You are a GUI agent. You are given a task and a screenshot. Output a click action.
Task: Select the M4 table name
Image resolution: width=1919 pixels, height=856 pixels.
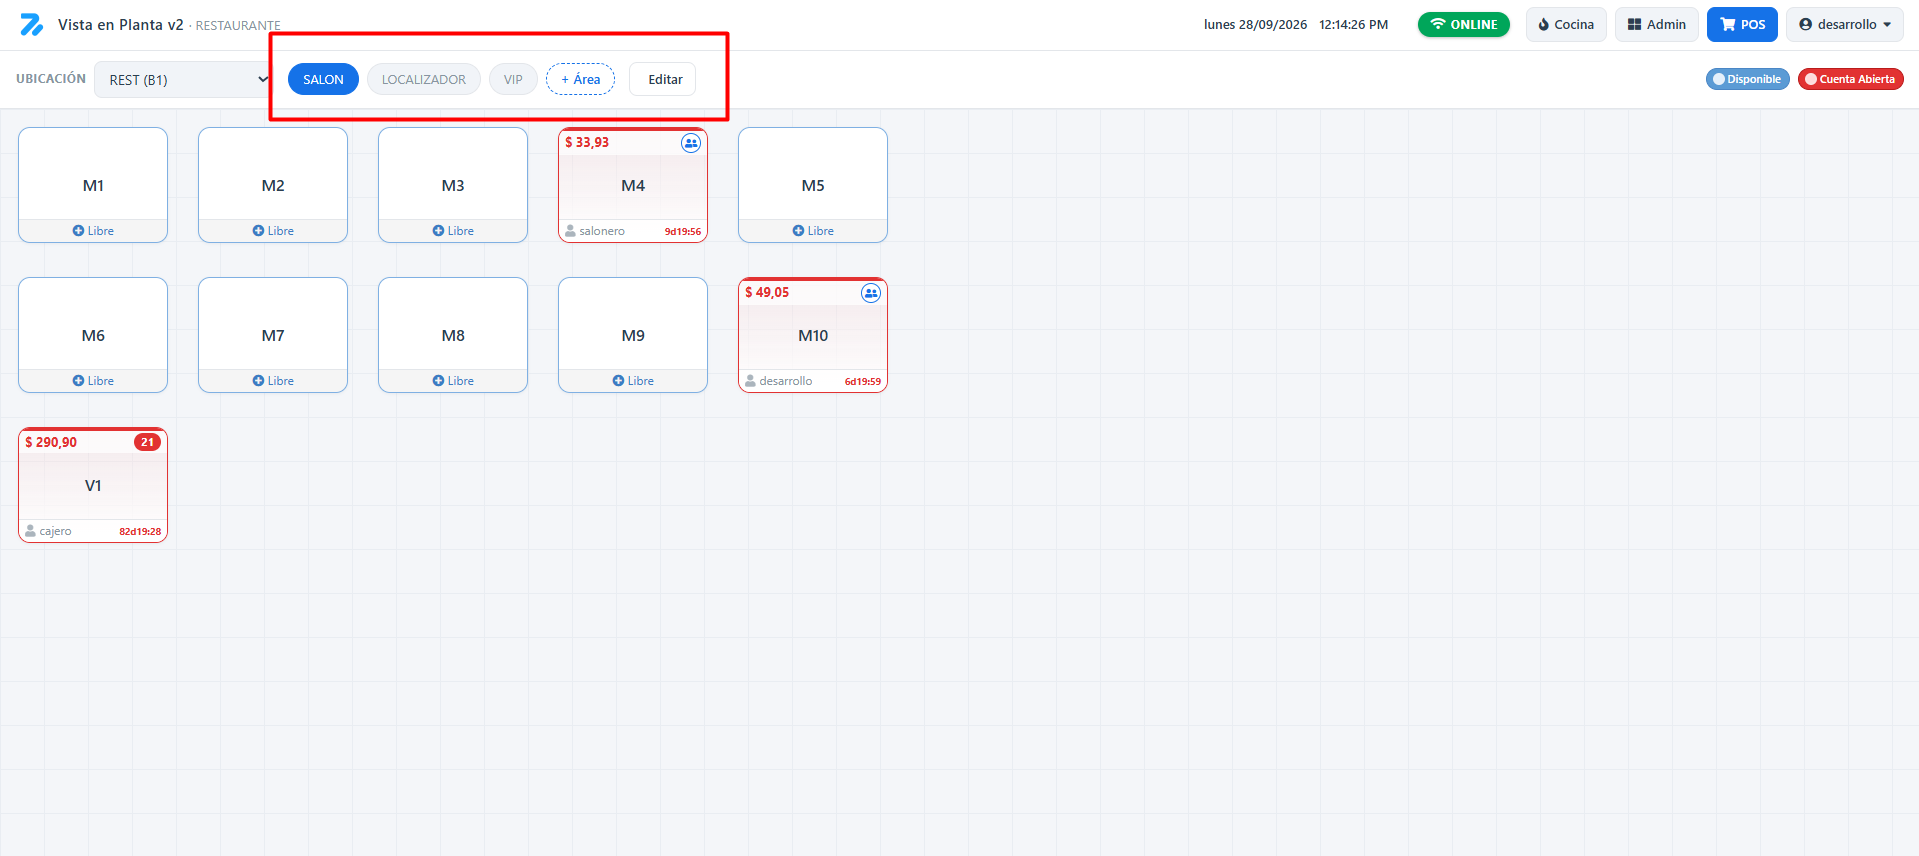point(633,186)
